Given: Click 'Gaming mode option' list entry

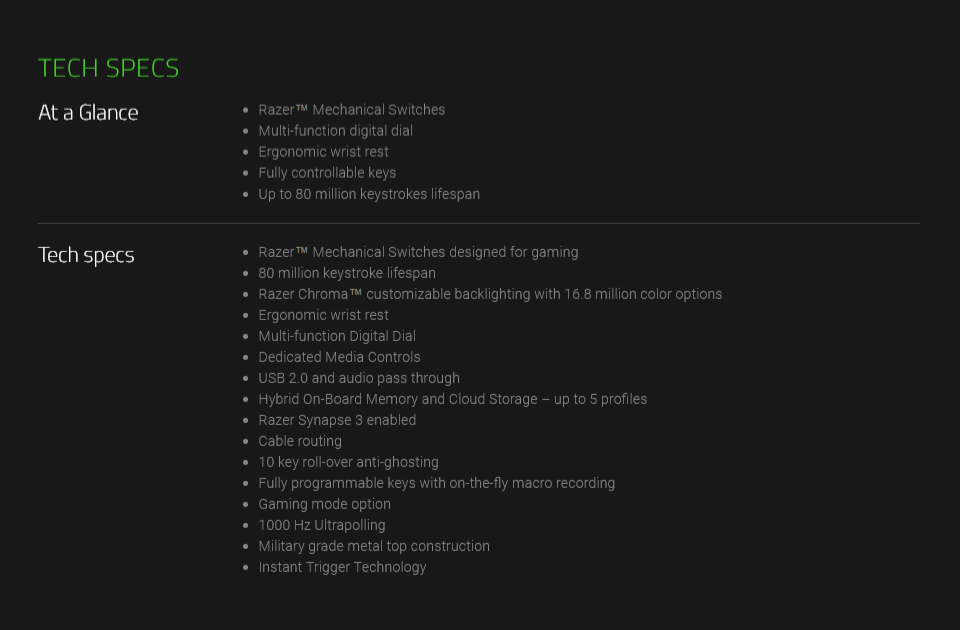Looking at the screenshot, I should click(324, 504).
